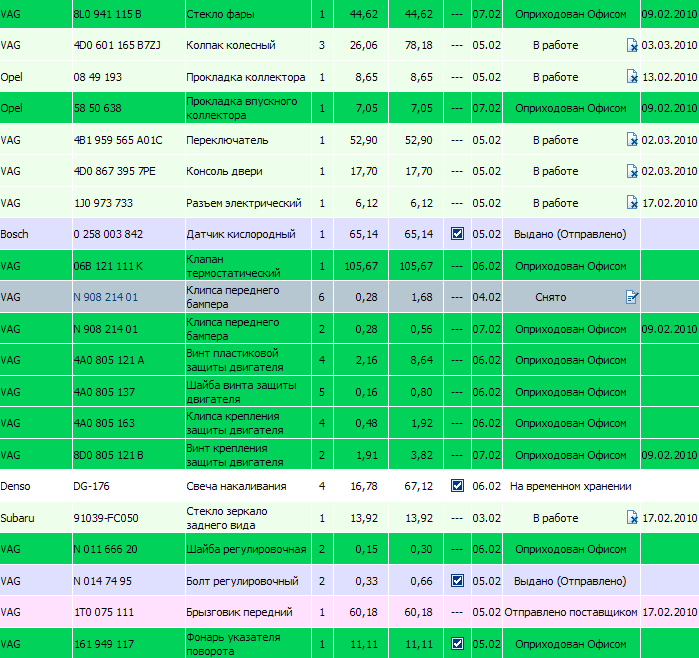Select part number 4D0 867 395 7PE
699x658 pixels.
tap(115, 171)
